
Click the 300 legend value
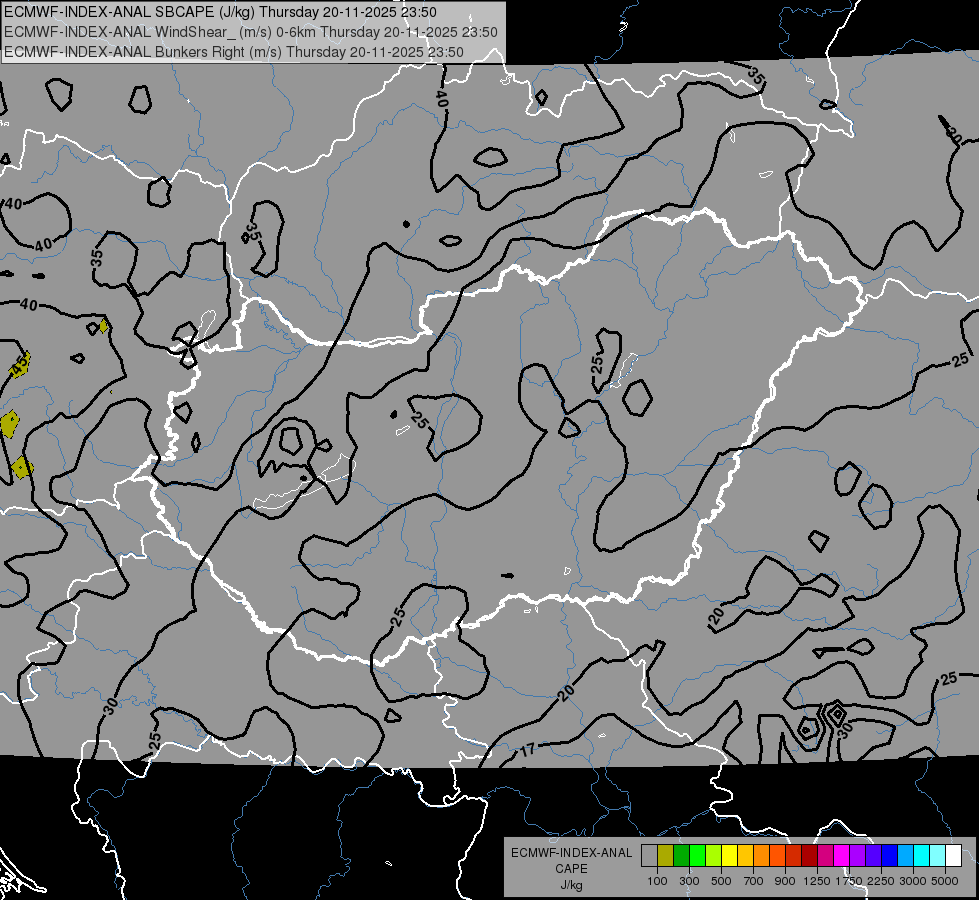click(689, 881)
